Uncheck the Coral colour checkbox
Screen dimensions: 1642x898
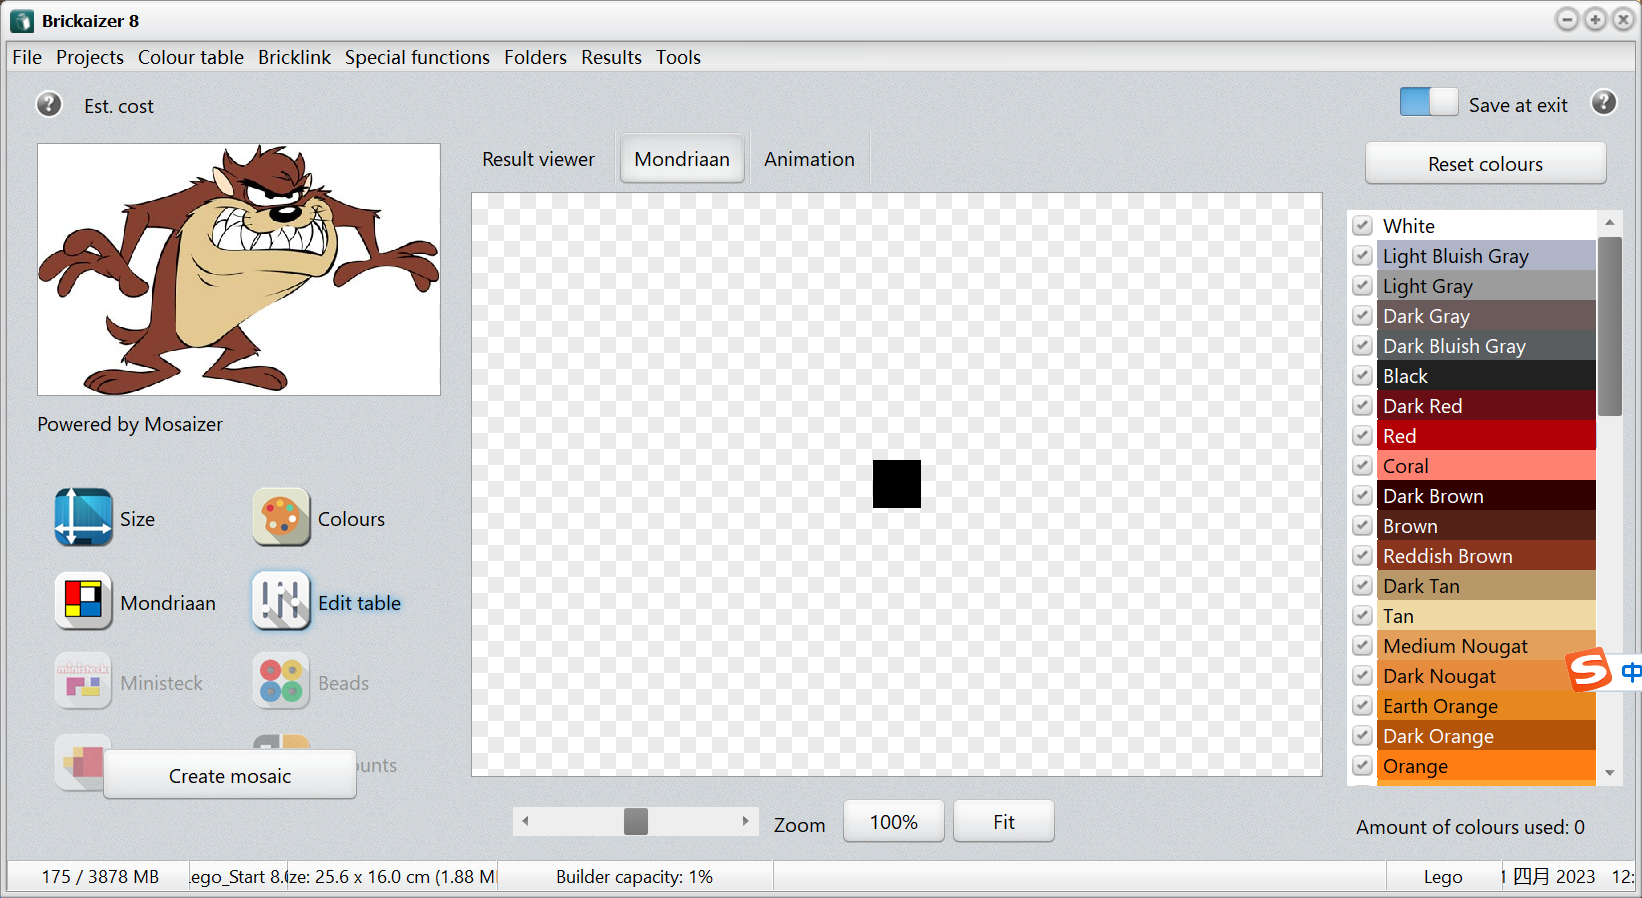(x=1362, y=466)
